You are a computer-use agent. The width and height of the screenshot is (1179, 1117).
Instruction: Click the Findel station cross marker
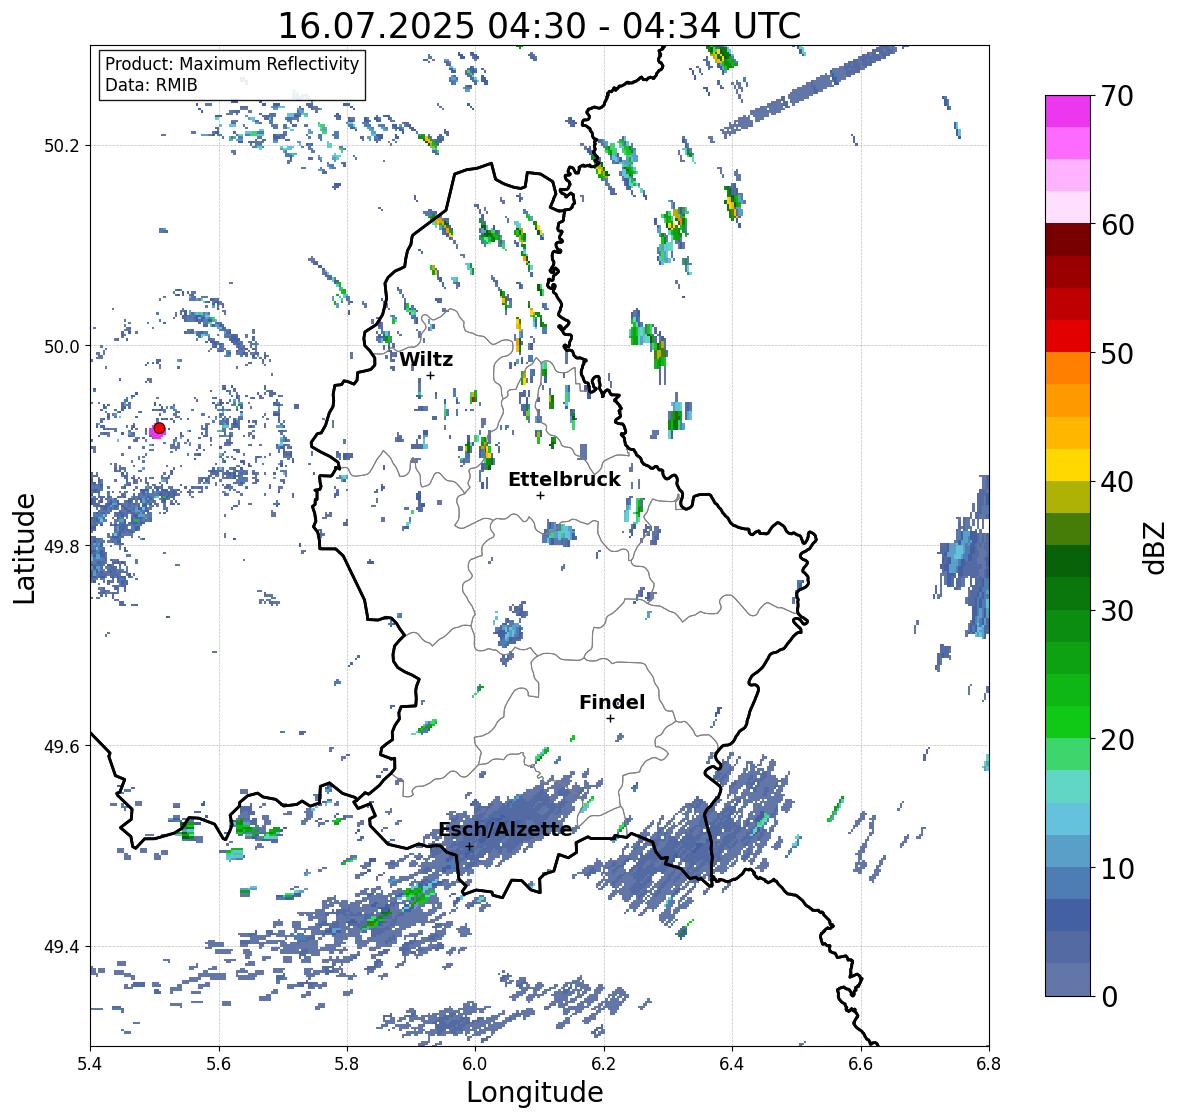tap(611, 719)
